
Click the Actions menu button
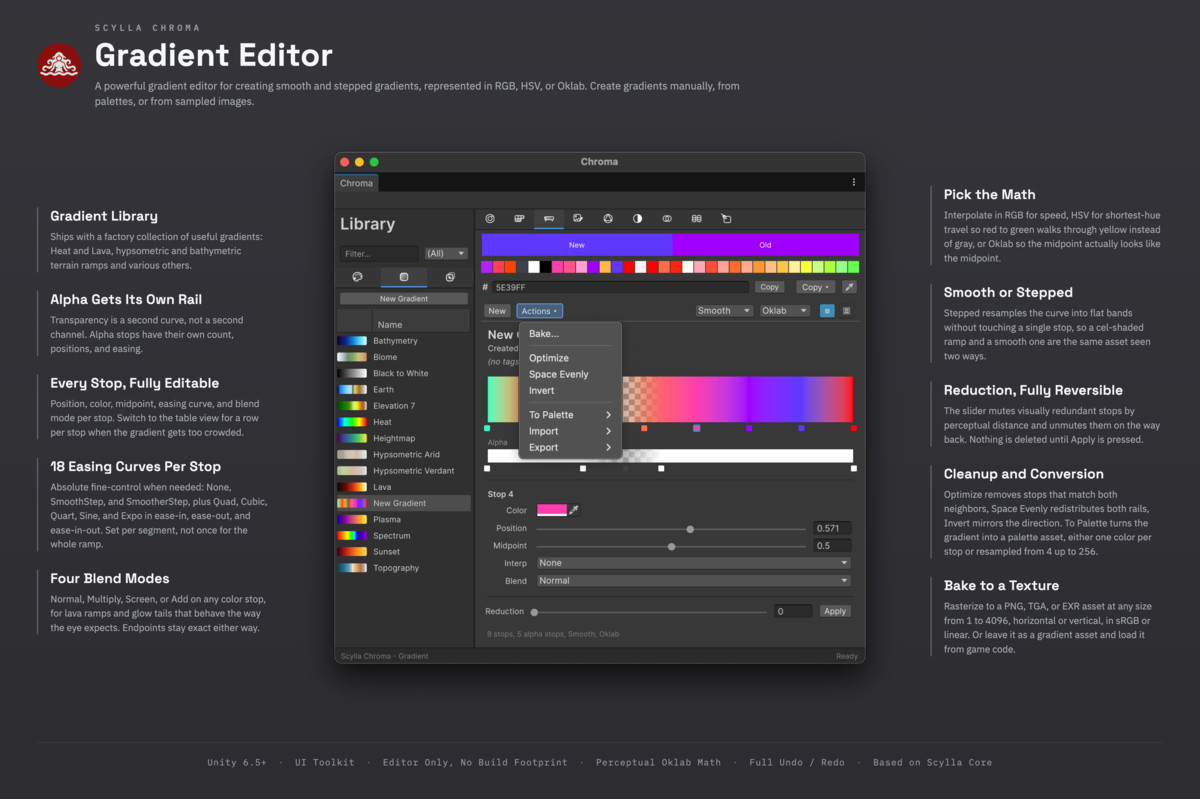click(x=539, y=311)
